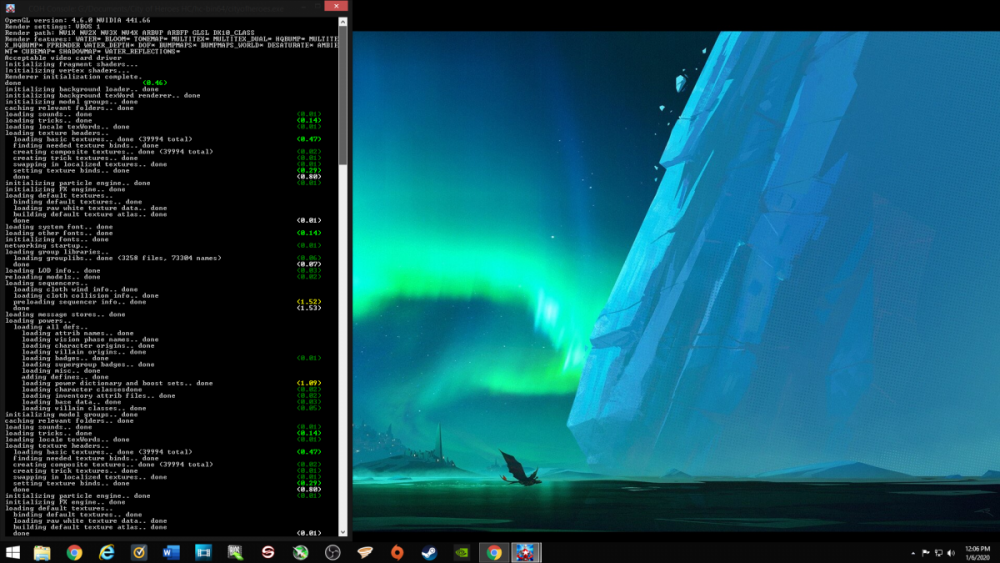1000x563 pixels.
Task: Switch to the running Chrome window
Action: tap(494, 552)
